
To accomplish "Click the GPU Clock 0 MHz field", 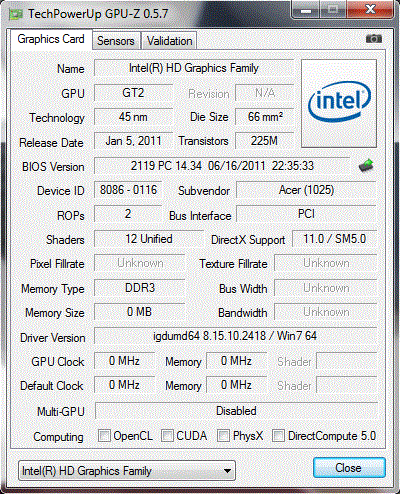I will [124, 361].
